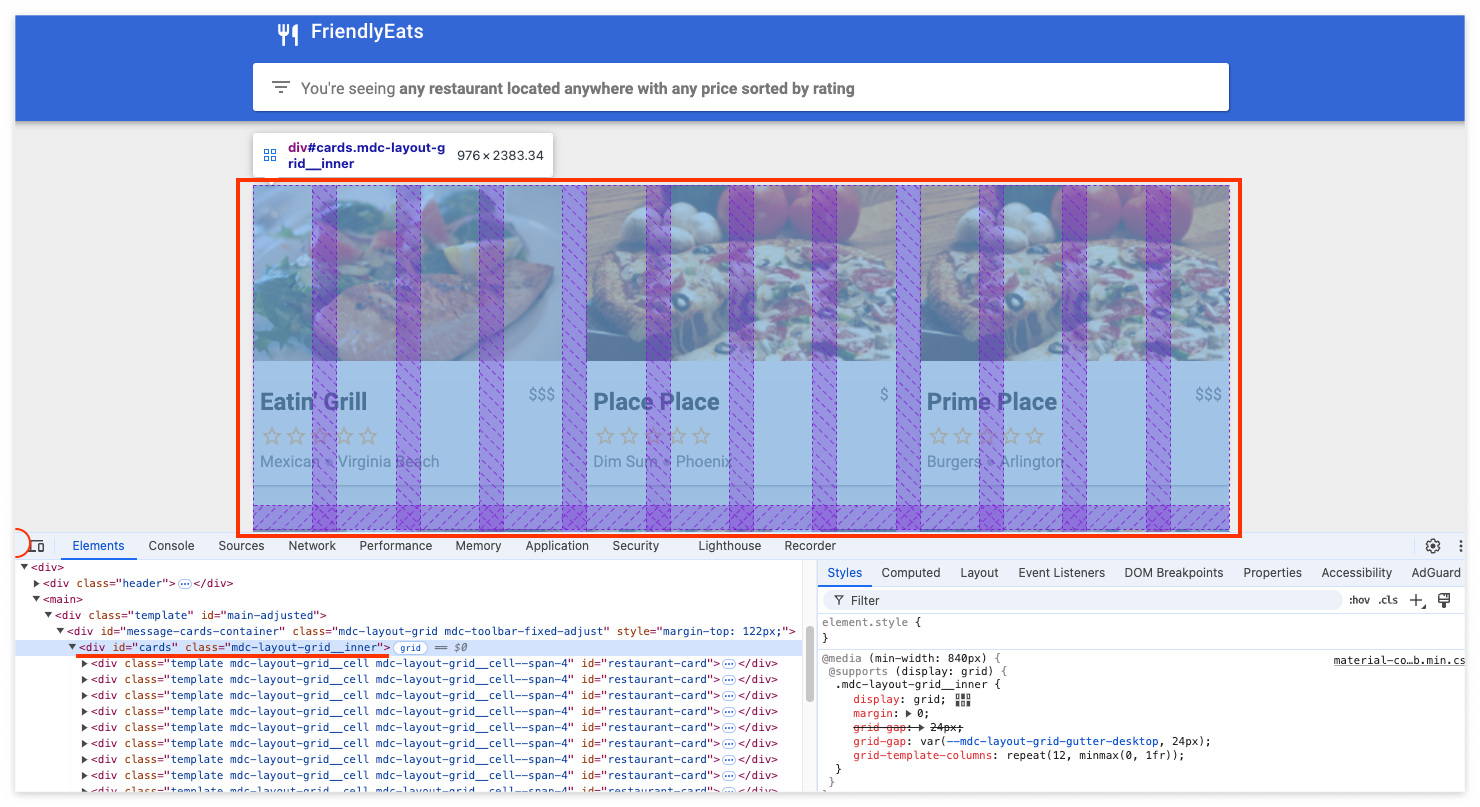Select the Styles sidebar tab
The height and width of the screenshot is (807, 1480).
(845, 573)
